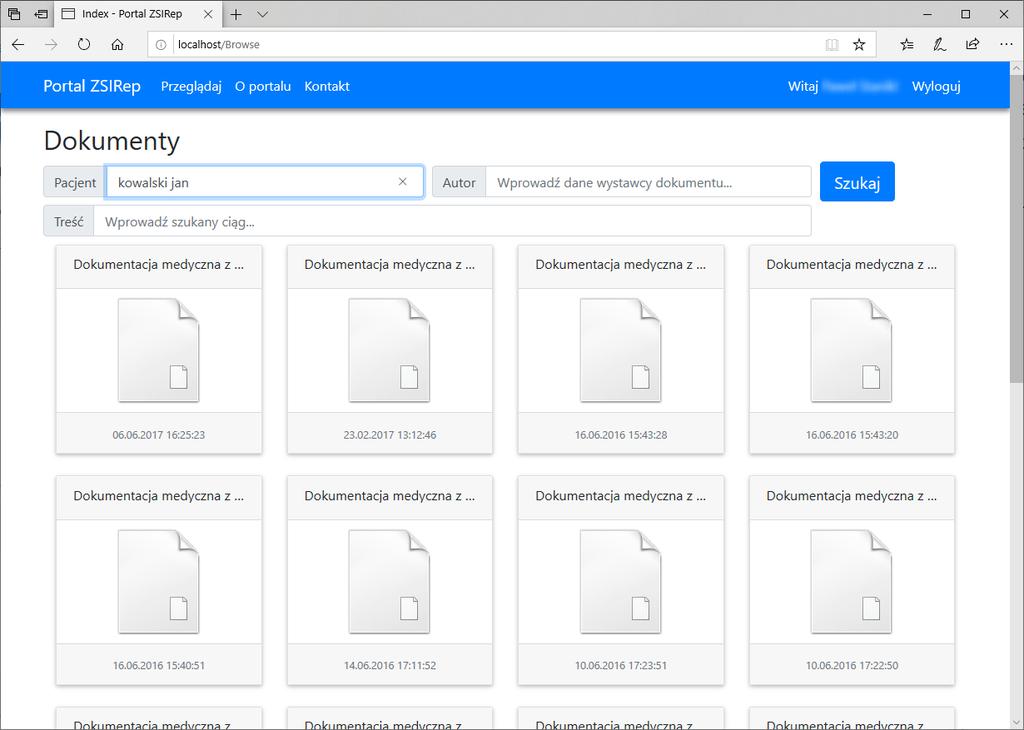Open the browser home page
Screen dimensions: 1024x730
pos(118,44)
